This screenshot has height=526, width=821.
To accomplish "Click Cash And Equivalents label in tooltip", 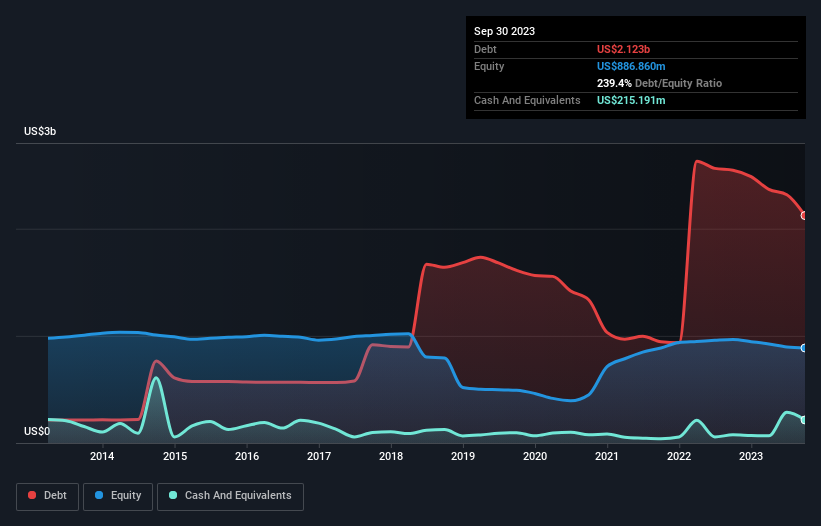I will 527,100.
